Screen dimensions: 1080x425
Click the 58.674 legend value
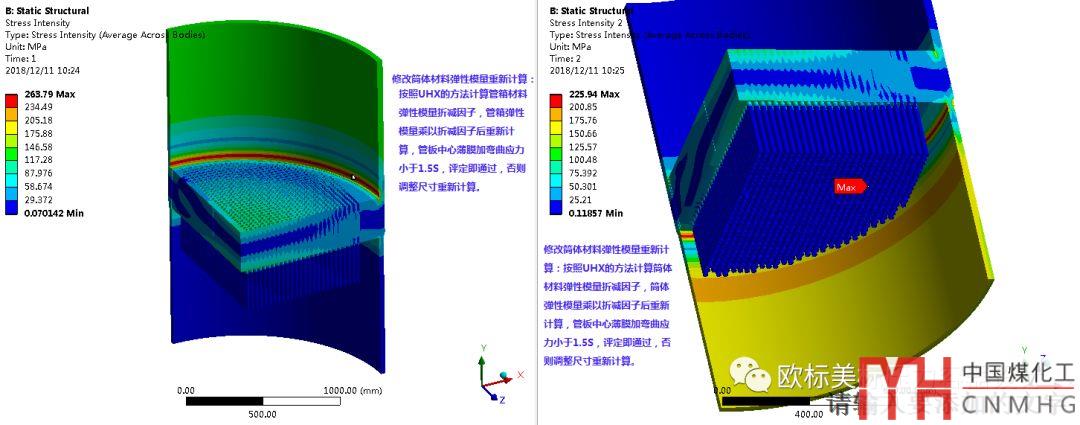(x=38, y=187)
